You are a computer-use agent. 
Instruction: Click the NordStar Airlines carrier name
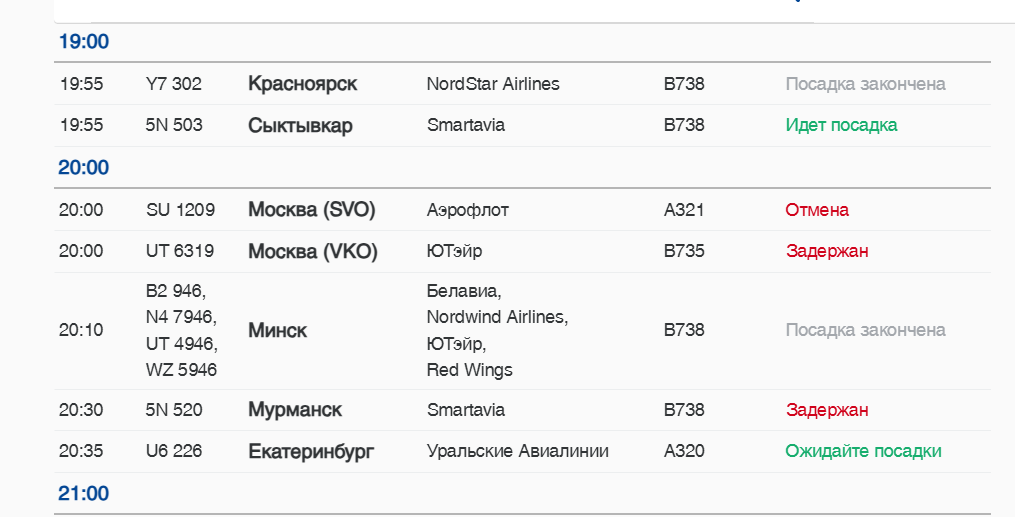pyautogui.click(x=493, y=84)
